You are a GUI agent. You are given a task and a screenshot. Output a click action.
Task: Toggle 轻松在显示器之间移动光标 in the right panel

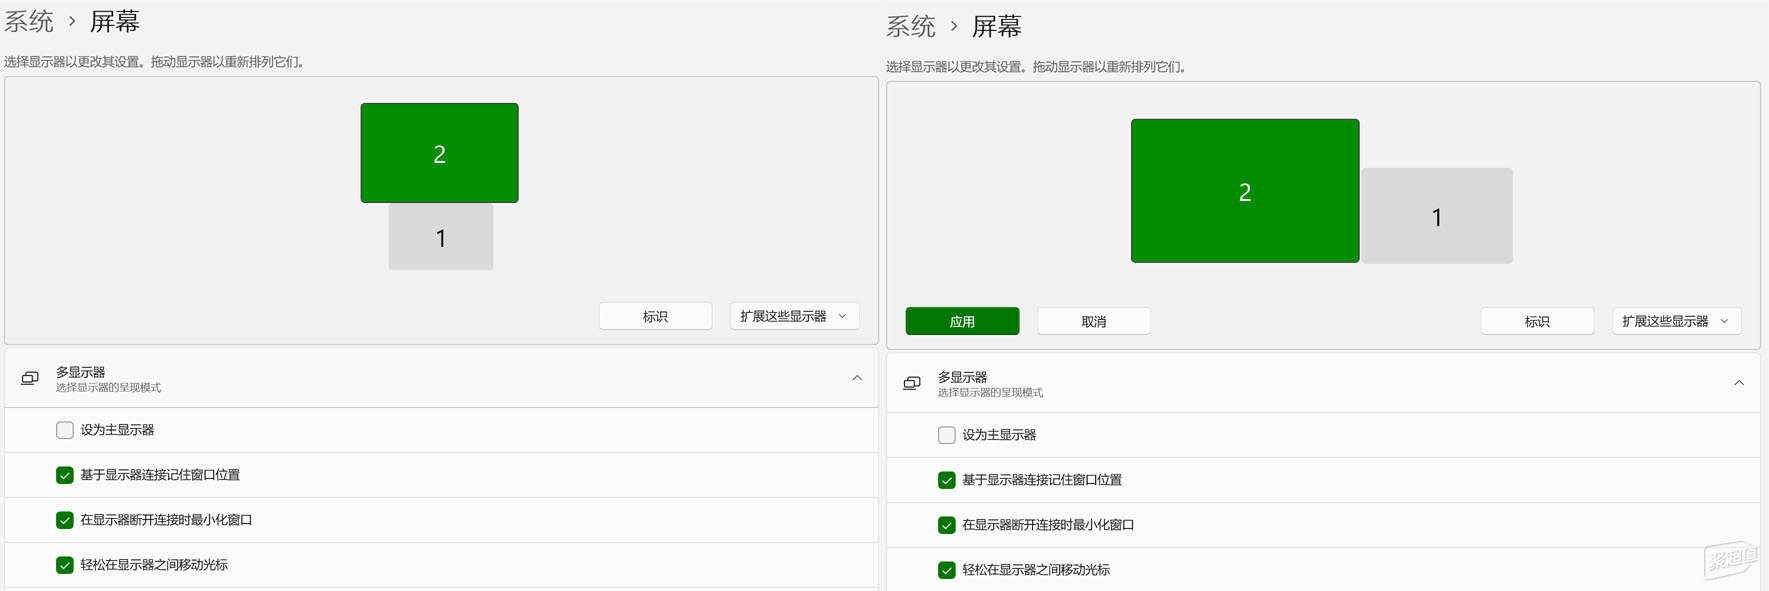(x=947, y=570)
